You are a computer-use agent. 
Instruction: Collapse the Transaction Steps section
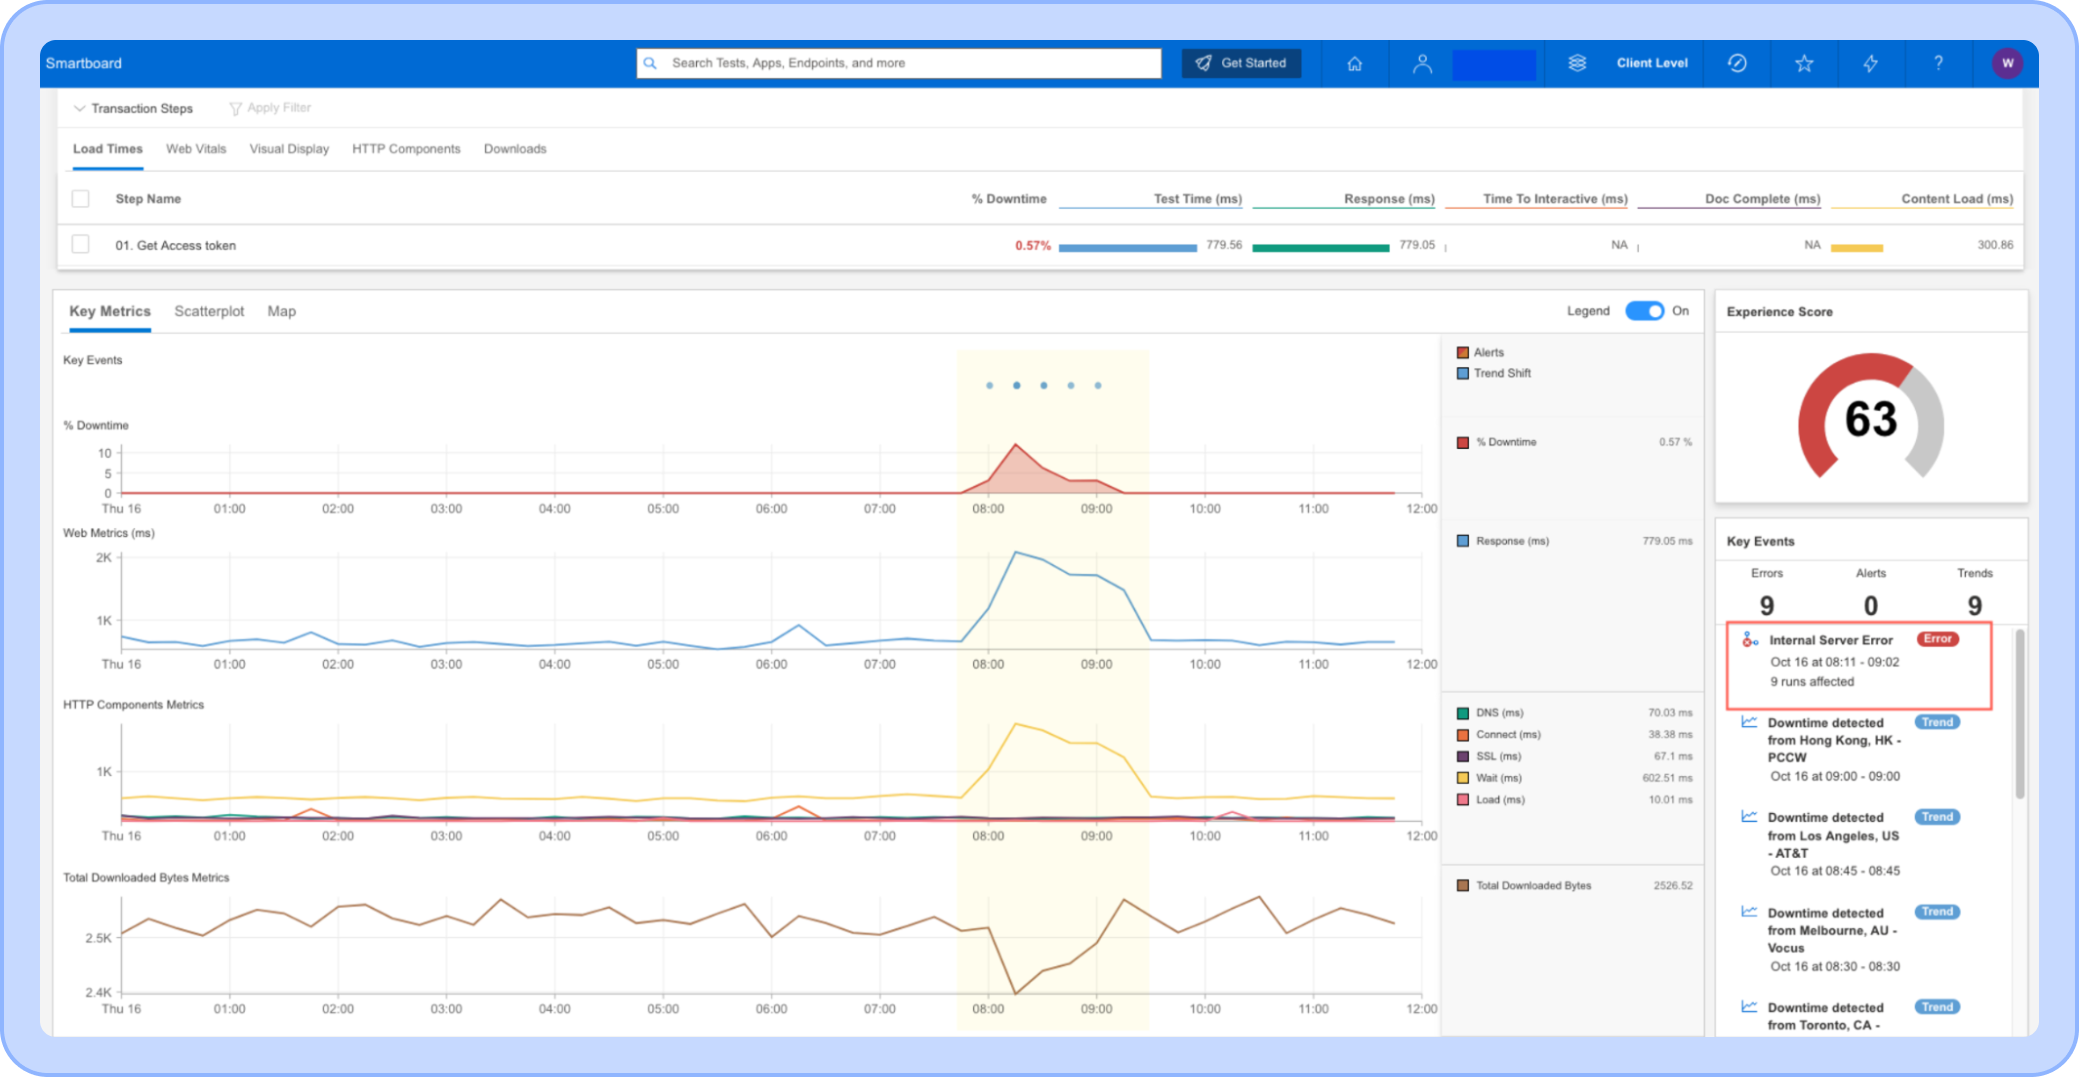coord(80,108)
